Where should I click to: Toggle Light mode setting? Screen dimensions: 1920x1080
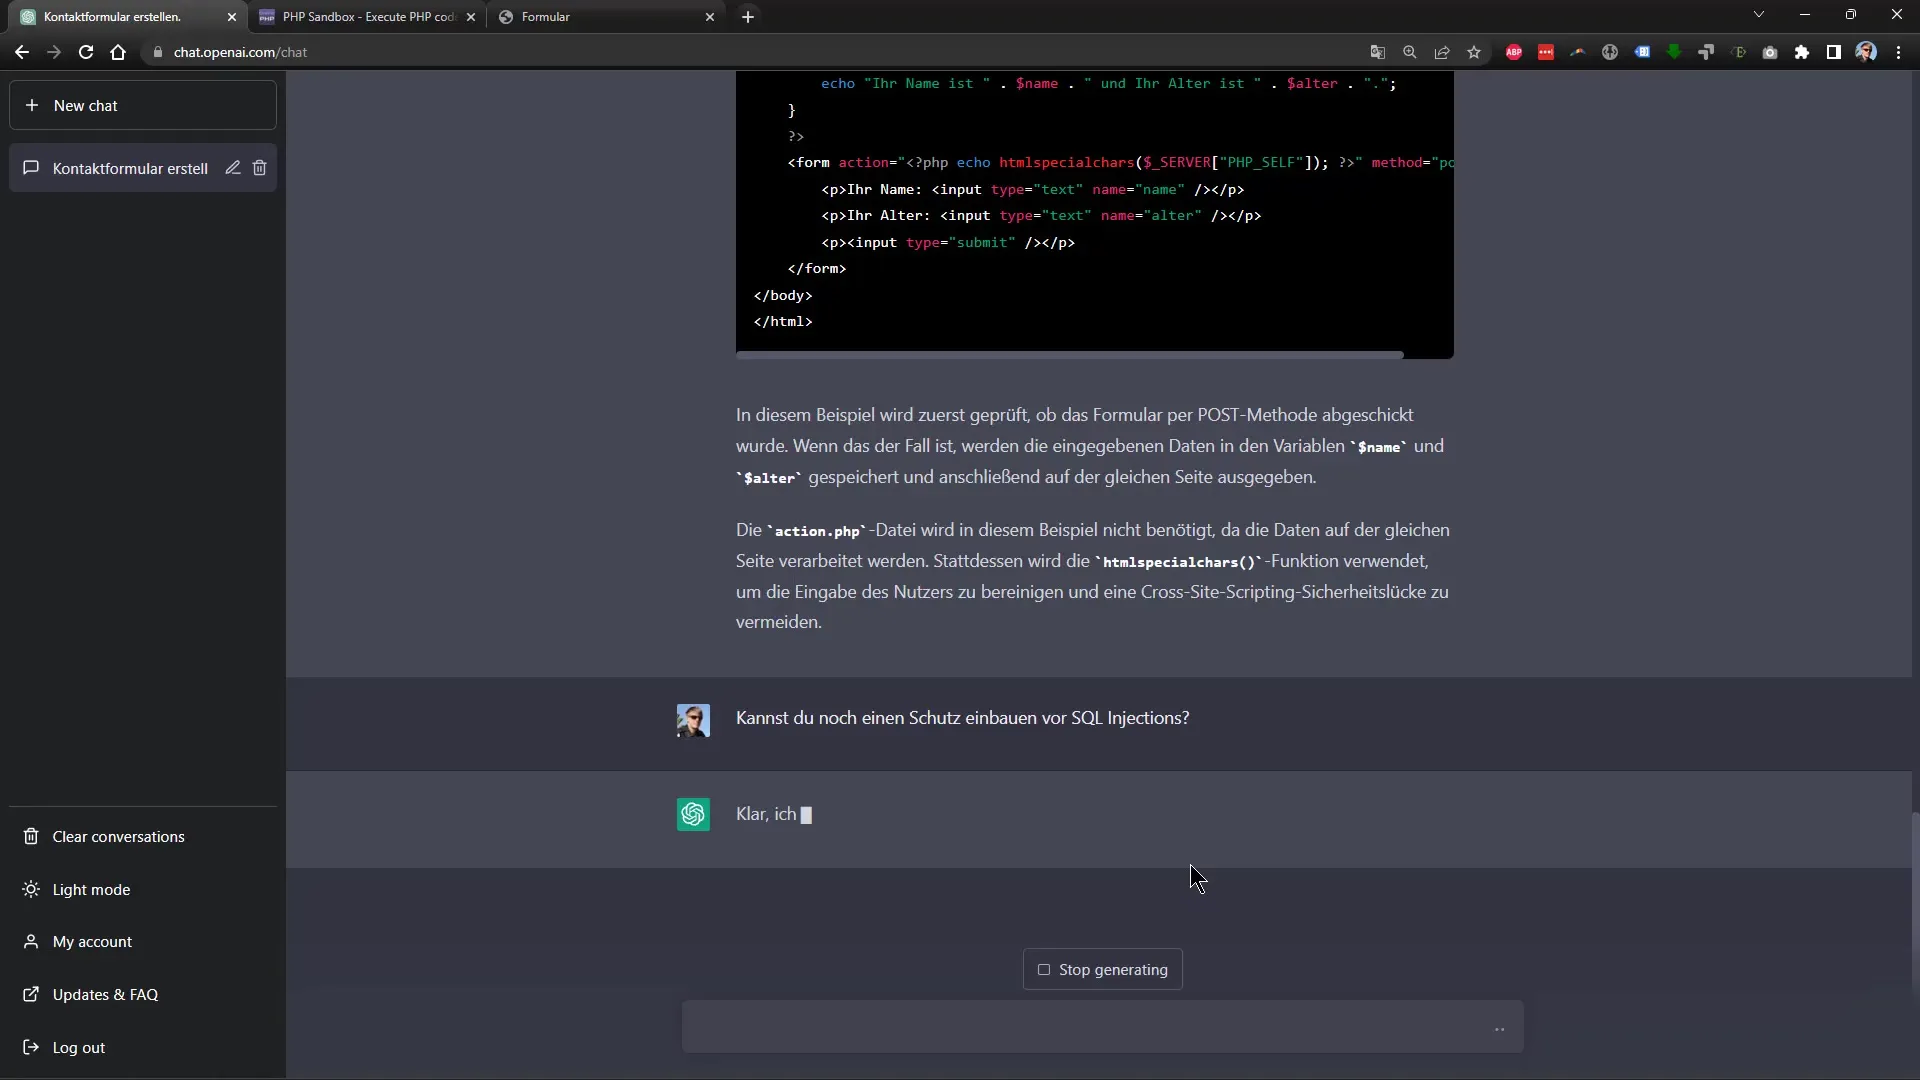tap(91, 889)
